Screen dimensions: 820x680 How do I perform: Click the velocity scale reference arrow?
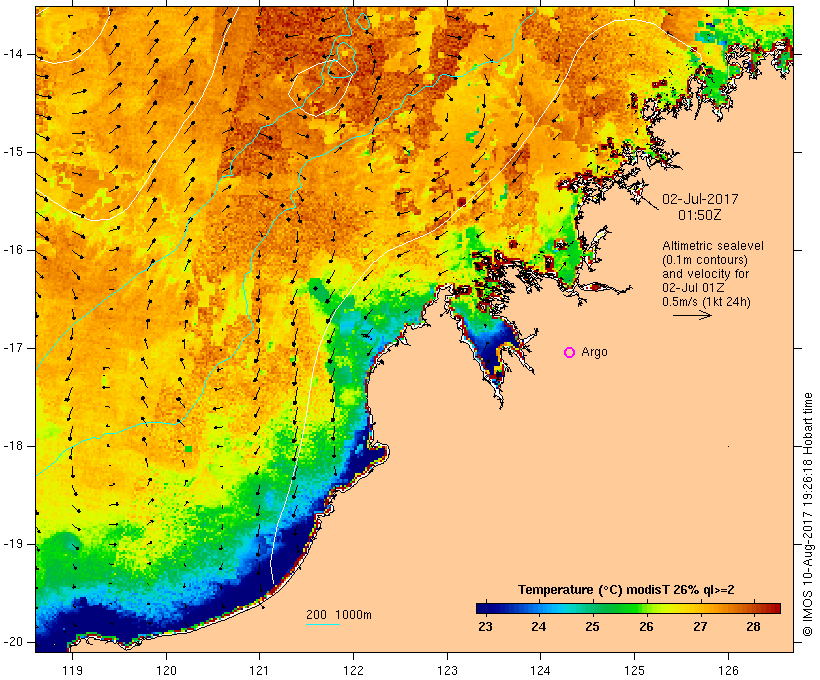(692, 315)
